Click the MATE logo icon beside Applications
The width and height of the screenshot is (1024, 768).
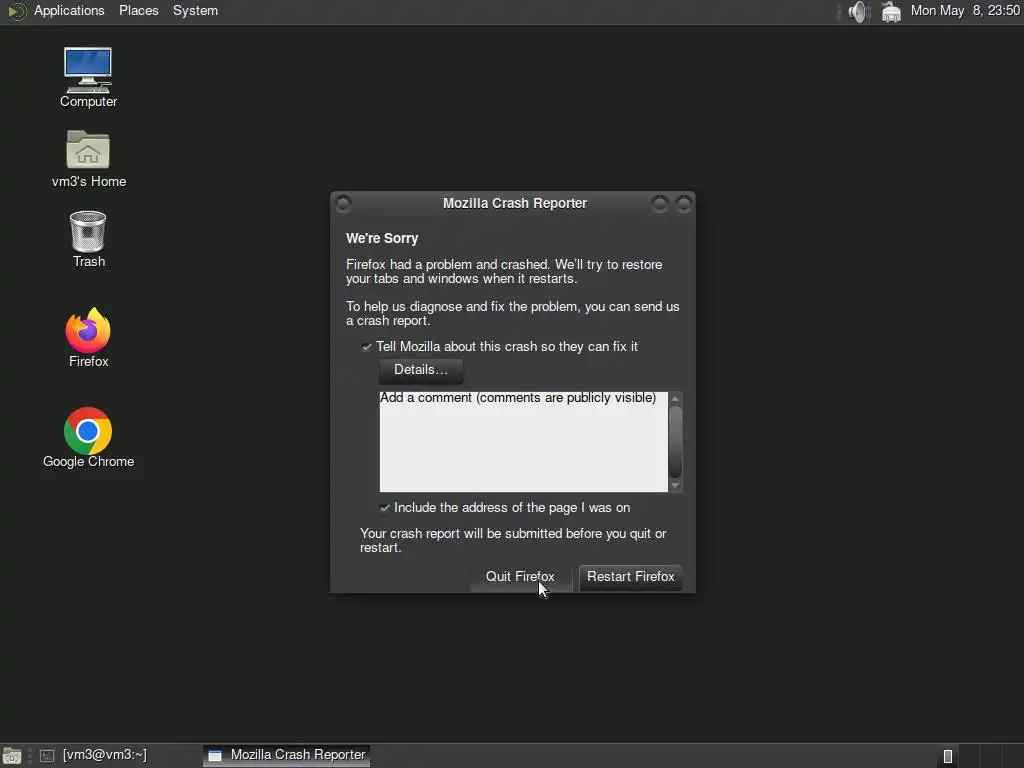click(x=16, y=11)
